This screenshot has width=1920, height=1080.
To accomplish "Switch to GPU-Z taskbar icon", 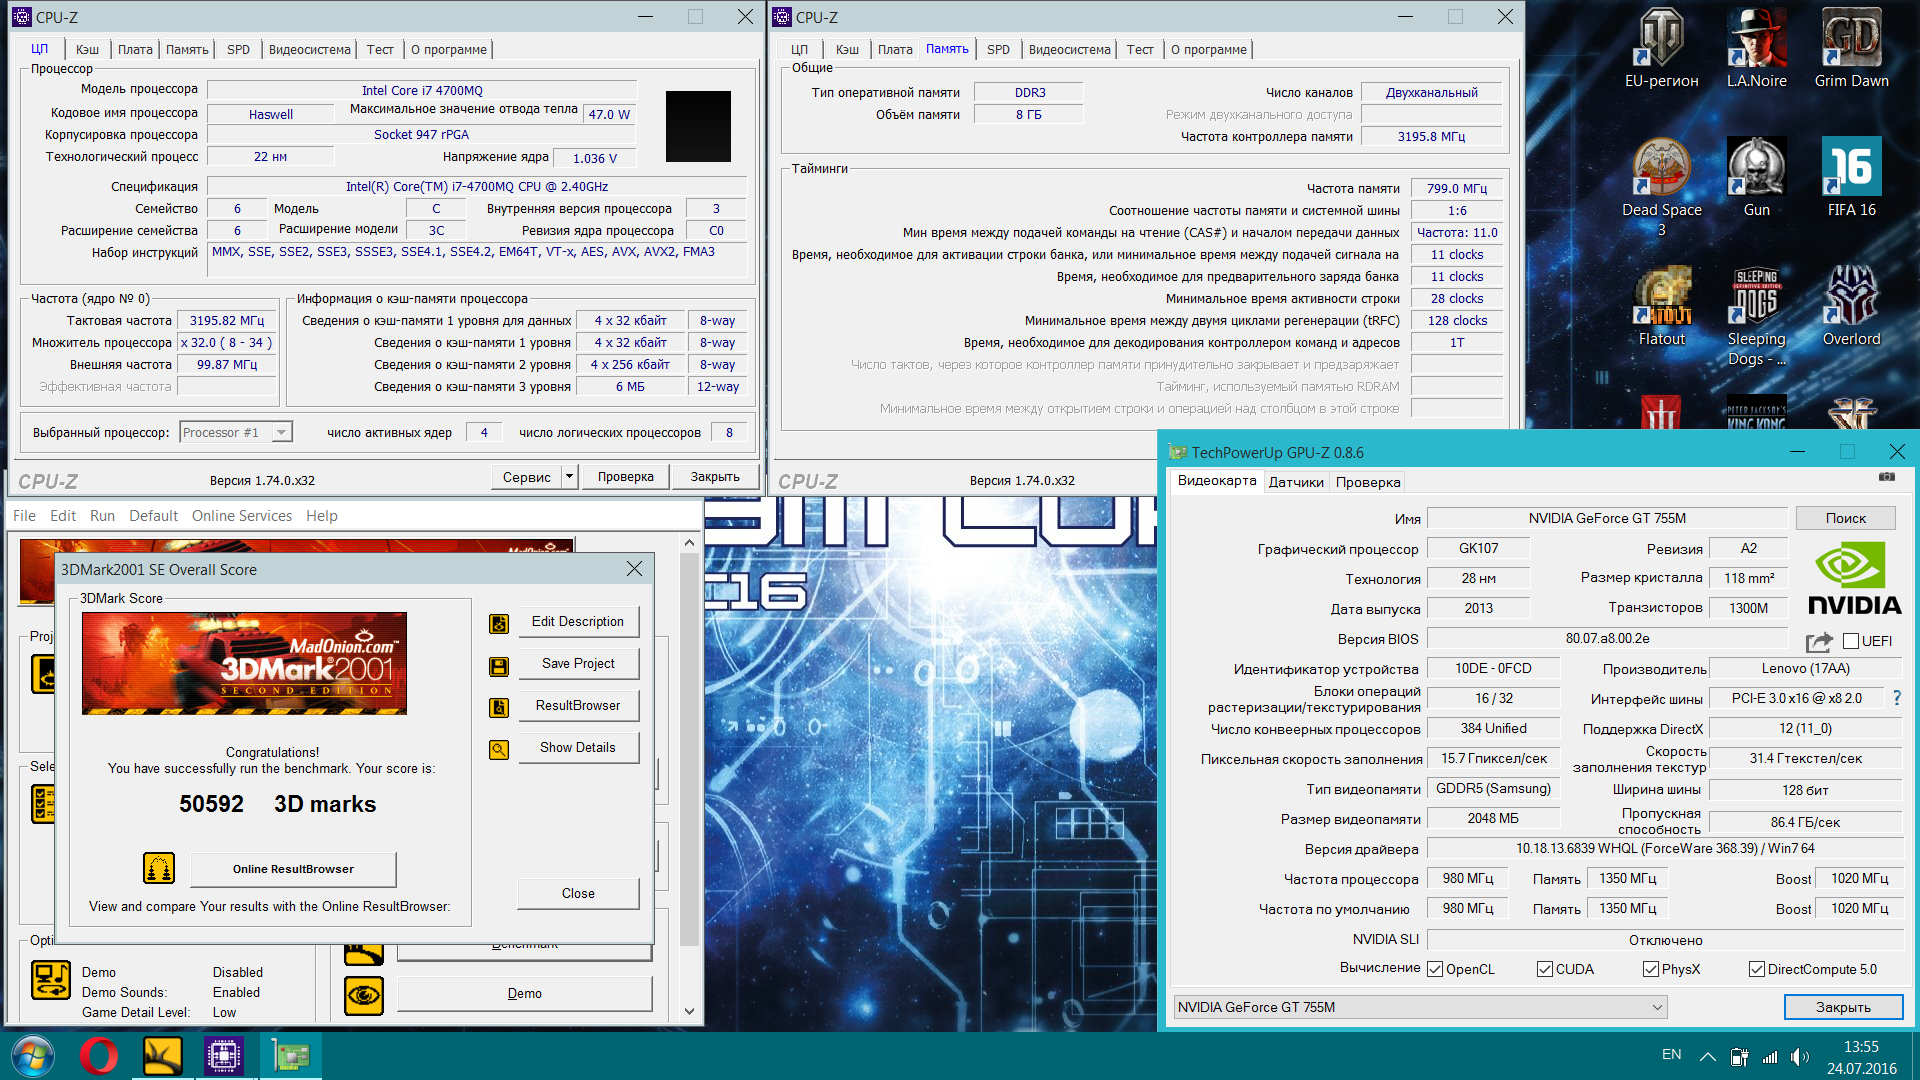I will point(291,1056).
